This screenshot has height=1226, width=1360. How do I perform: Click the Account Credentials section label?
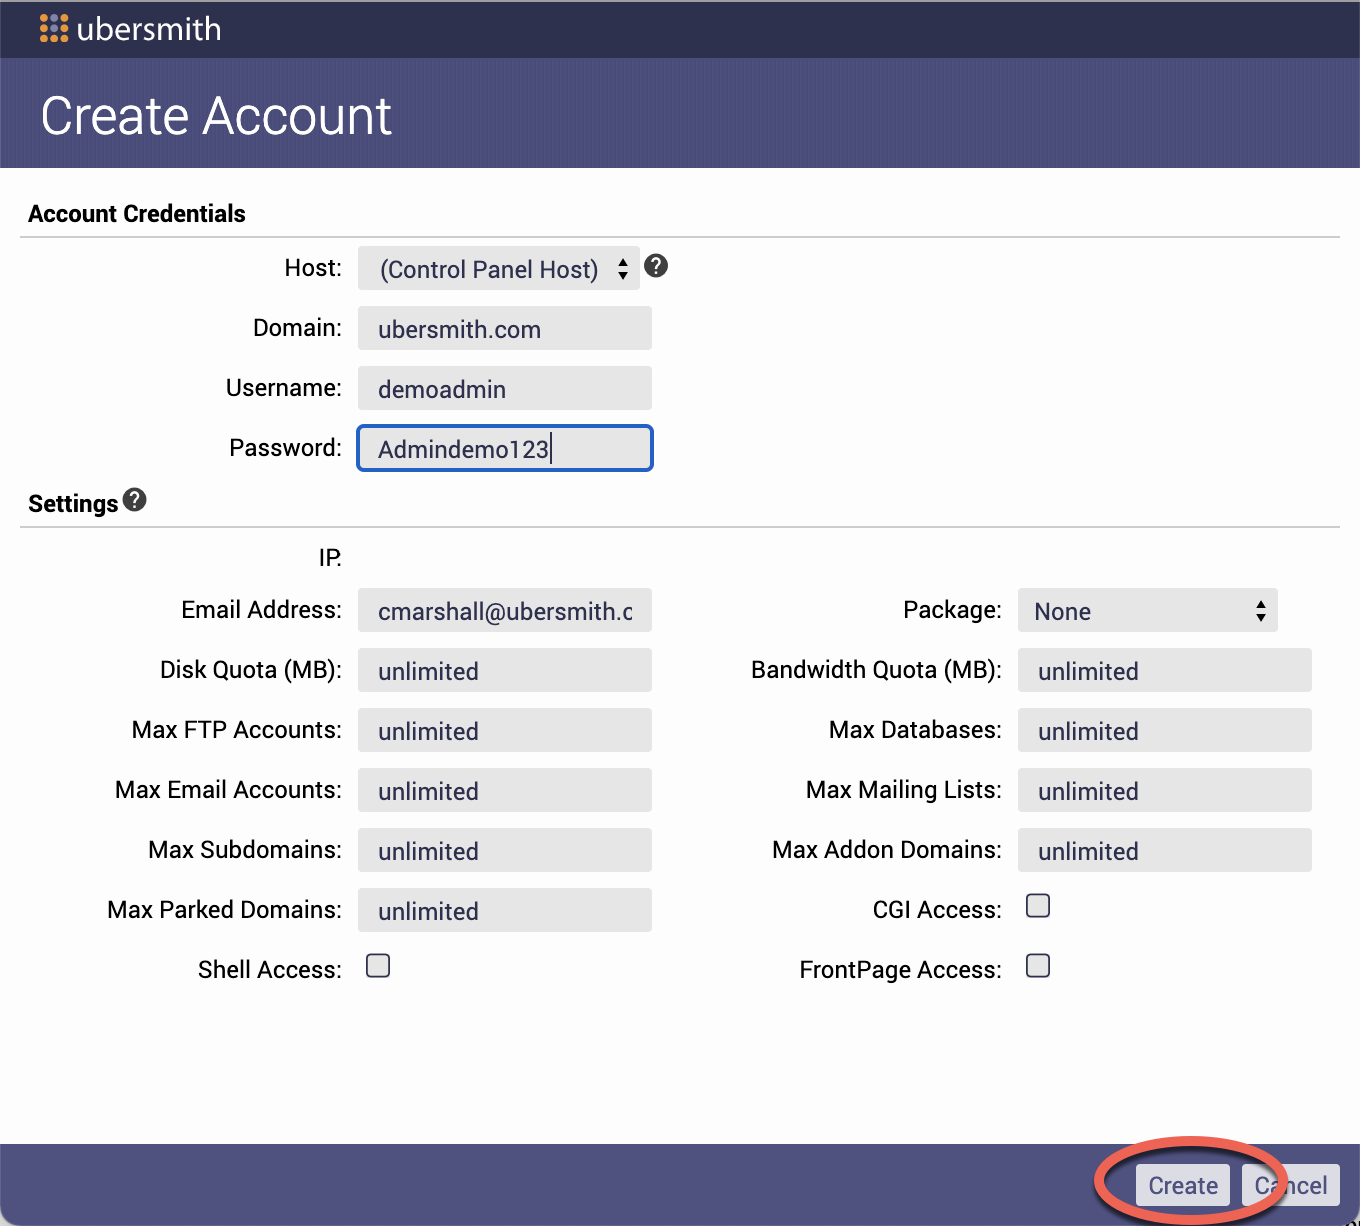point(137,214)
